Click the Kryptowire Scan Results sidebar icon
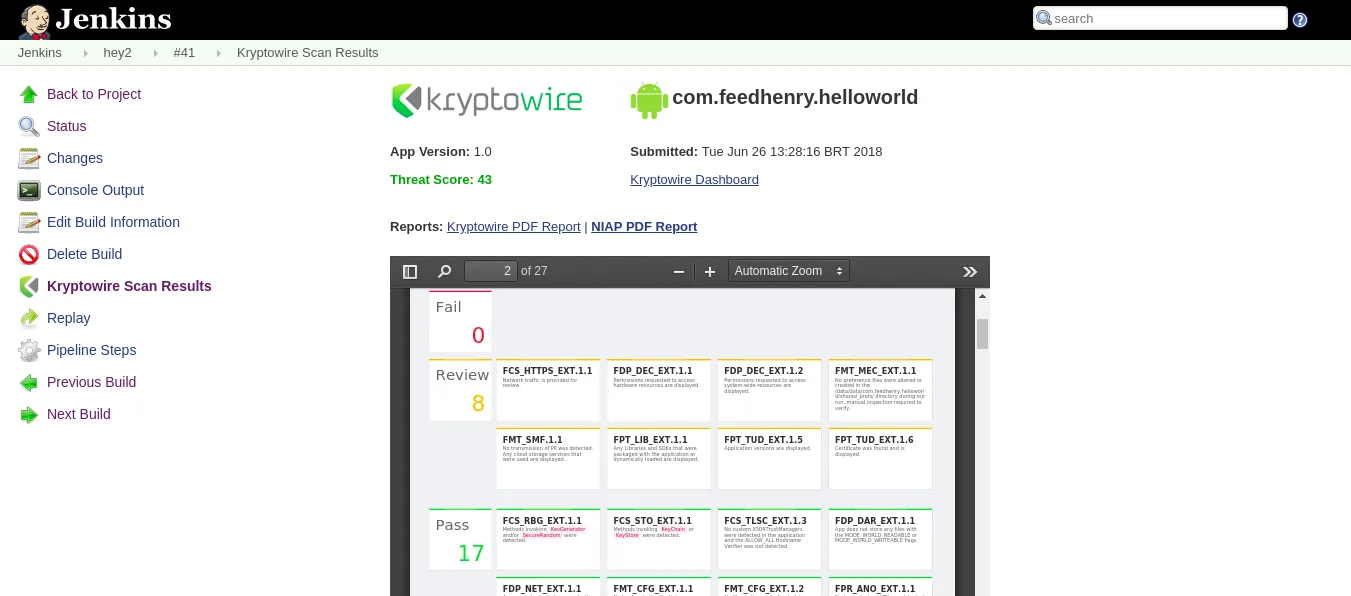This screenshot has width=1351, height=596. point(29,286)
